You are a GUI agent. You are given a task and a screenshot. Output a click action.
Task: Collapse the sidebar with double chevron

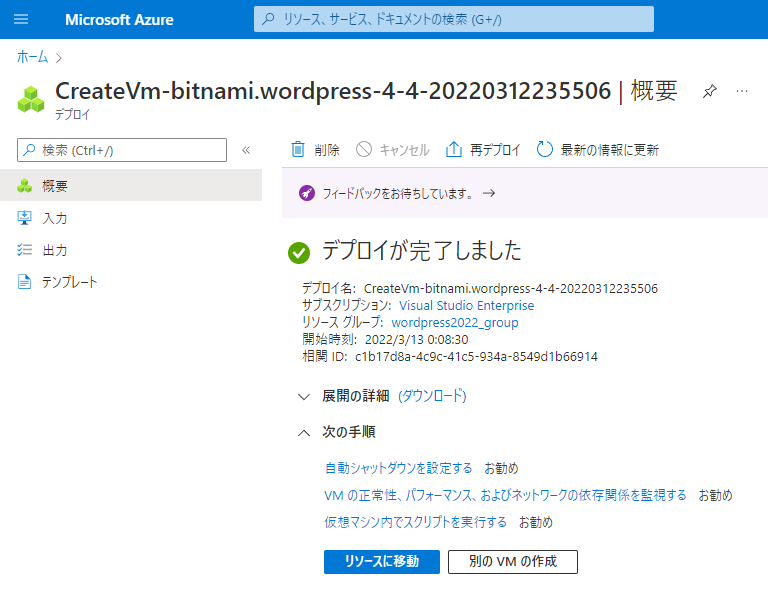[x=246, y=150]
